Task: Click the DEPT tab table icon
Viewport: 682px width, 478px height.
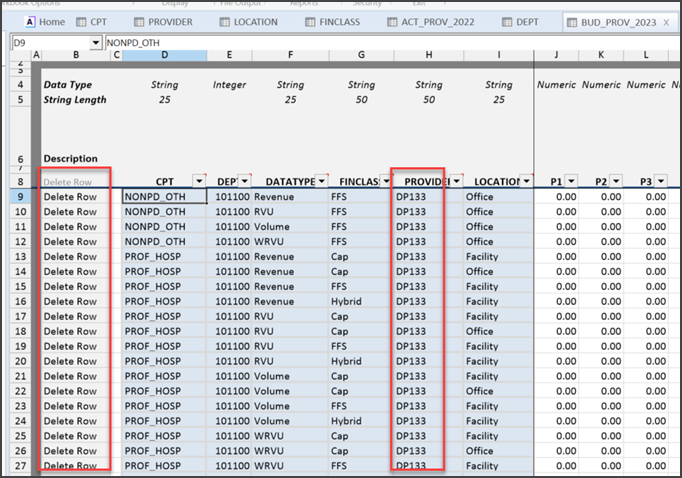Action: click(x=507, y=22)
